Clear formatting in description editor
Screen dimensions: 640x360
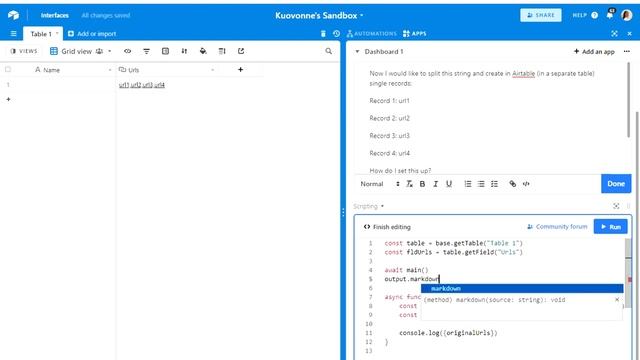pyautogui.click(x=409, y=184)
